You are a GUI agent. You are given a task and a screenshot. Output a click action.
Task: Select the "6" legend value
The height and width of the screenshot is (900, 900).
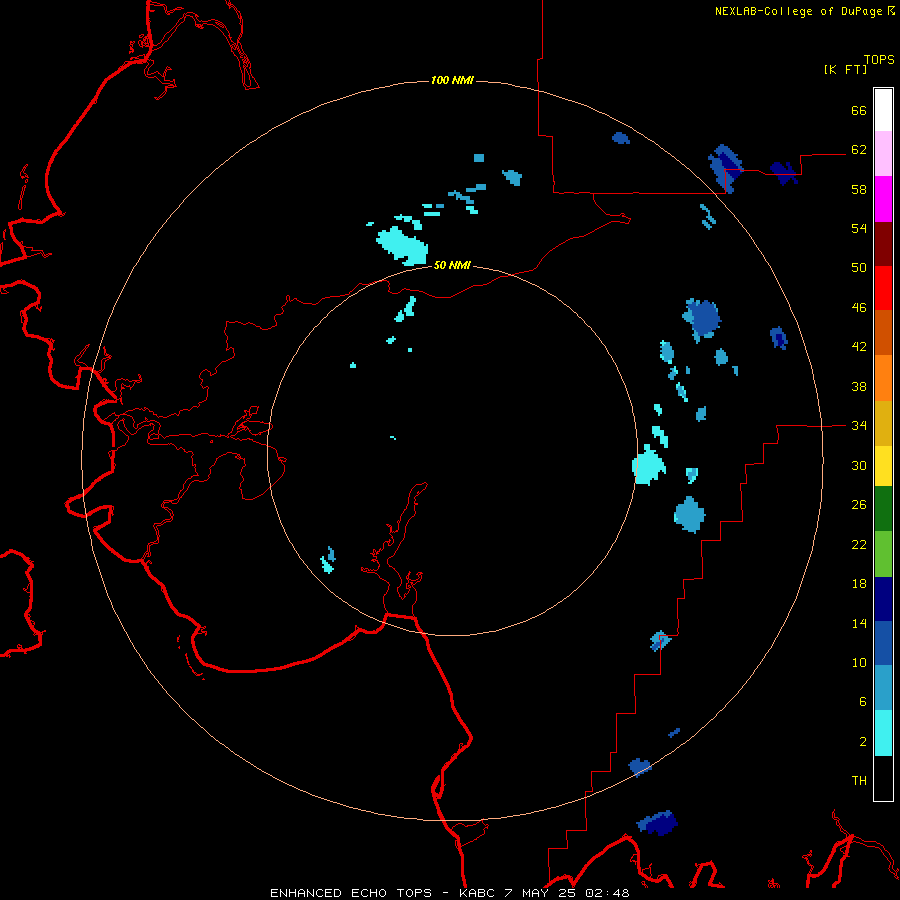click(863, 701)
